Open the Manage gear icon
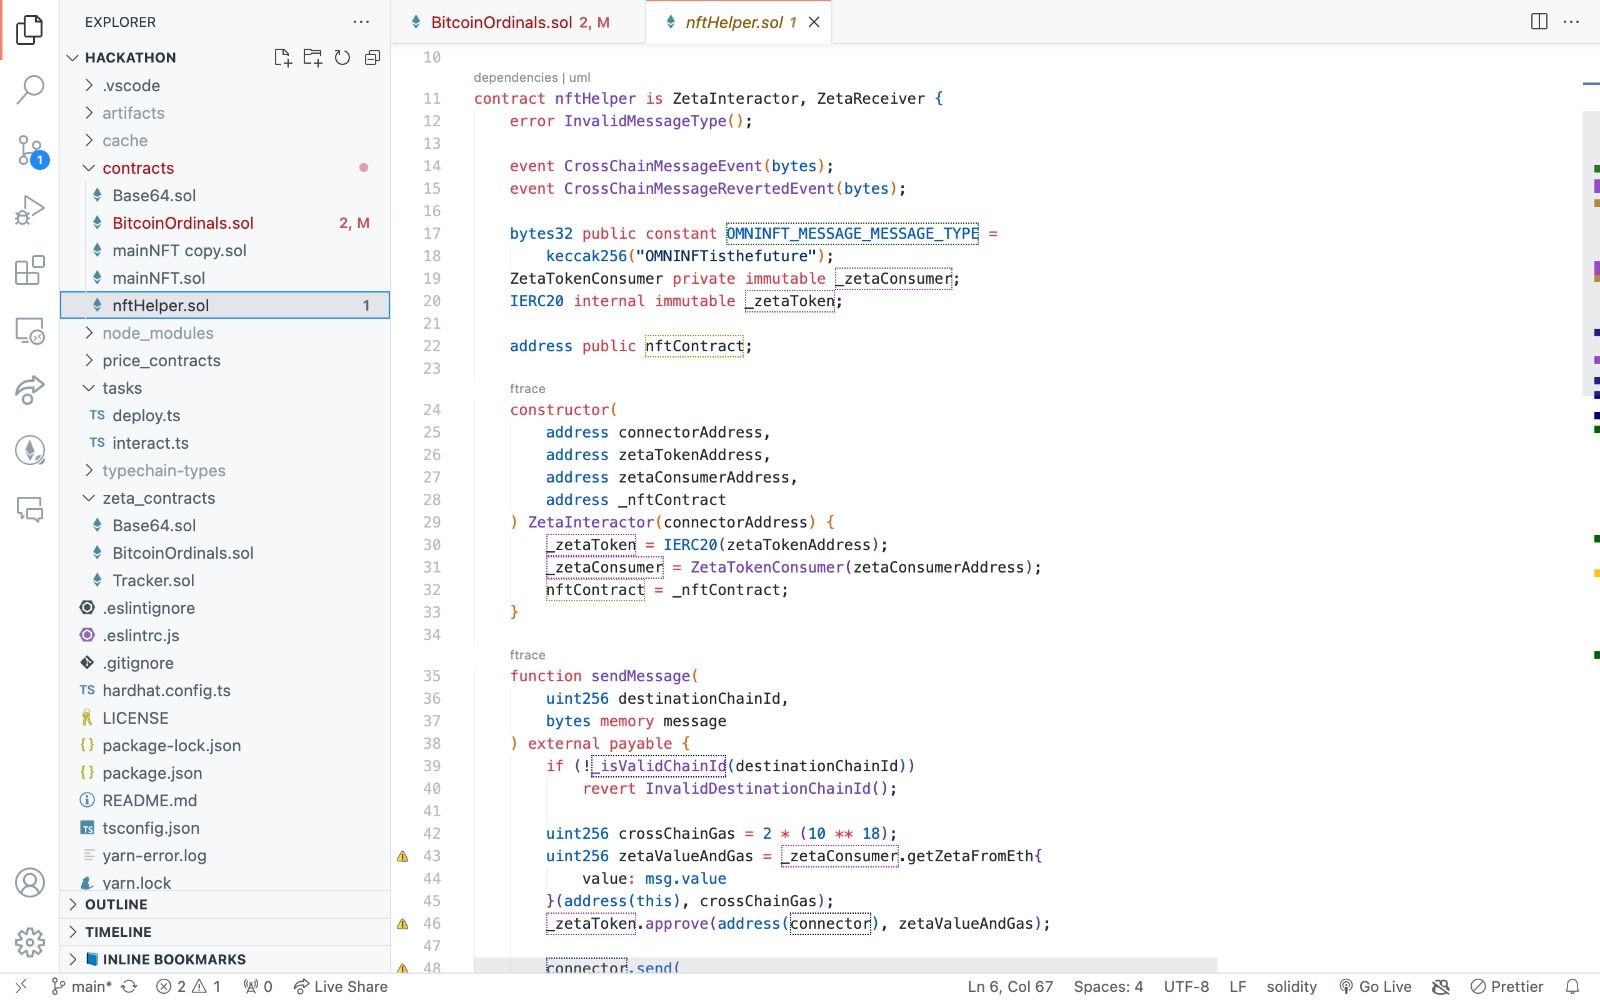 (30, 942)
